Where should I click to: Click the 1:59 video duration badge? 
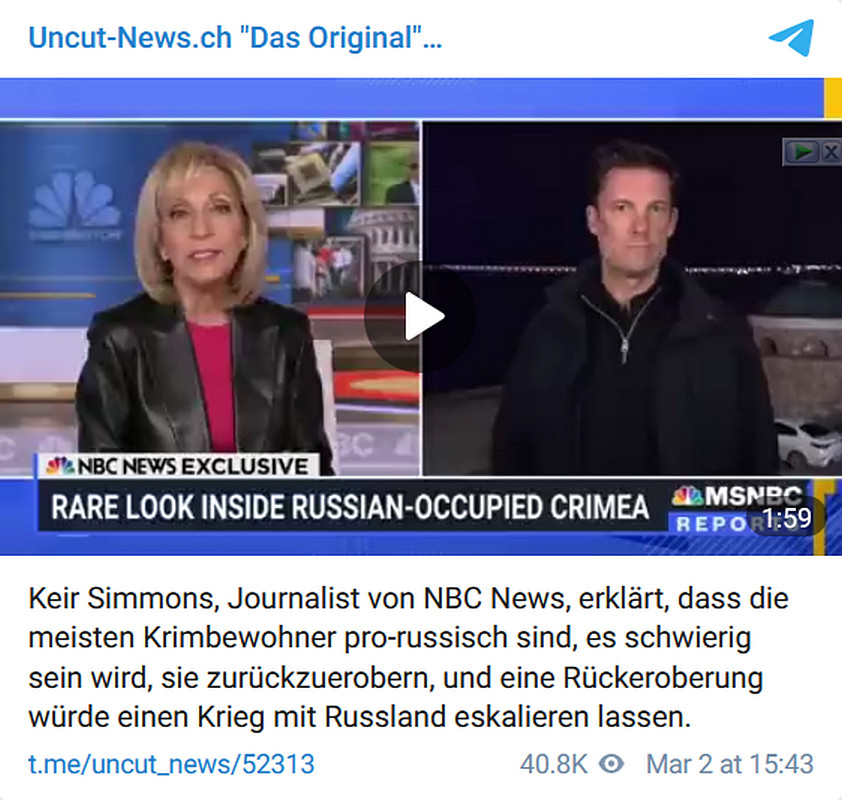pos(786,518)
